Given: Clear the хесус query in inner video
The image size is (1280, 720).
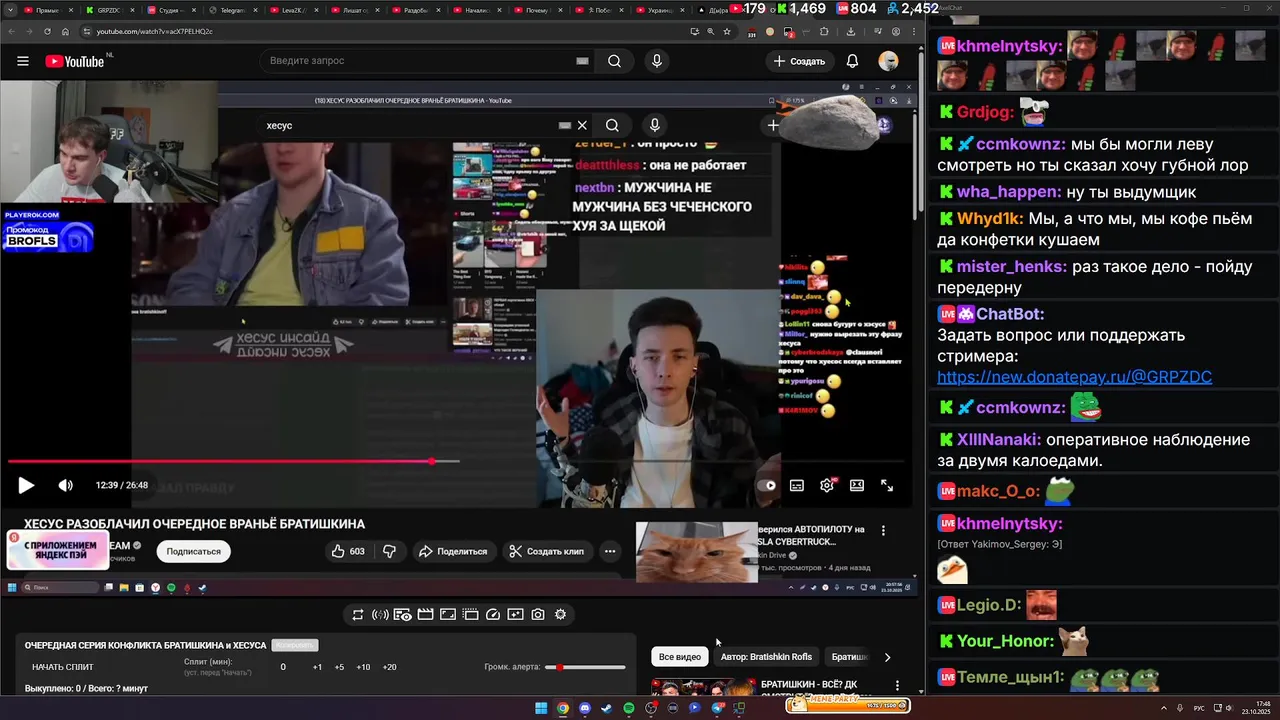Looking at the screenshot, I should pos(582,125).
